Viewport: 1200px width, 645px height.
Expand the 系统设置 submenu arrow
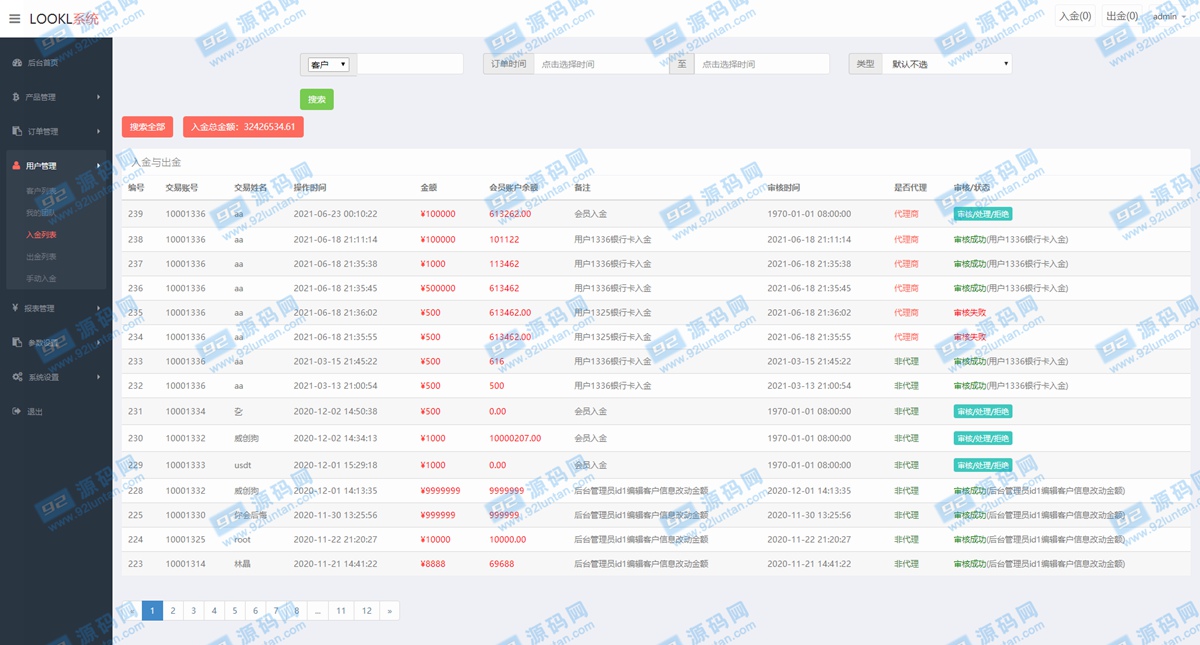click(x=98, y=377)
